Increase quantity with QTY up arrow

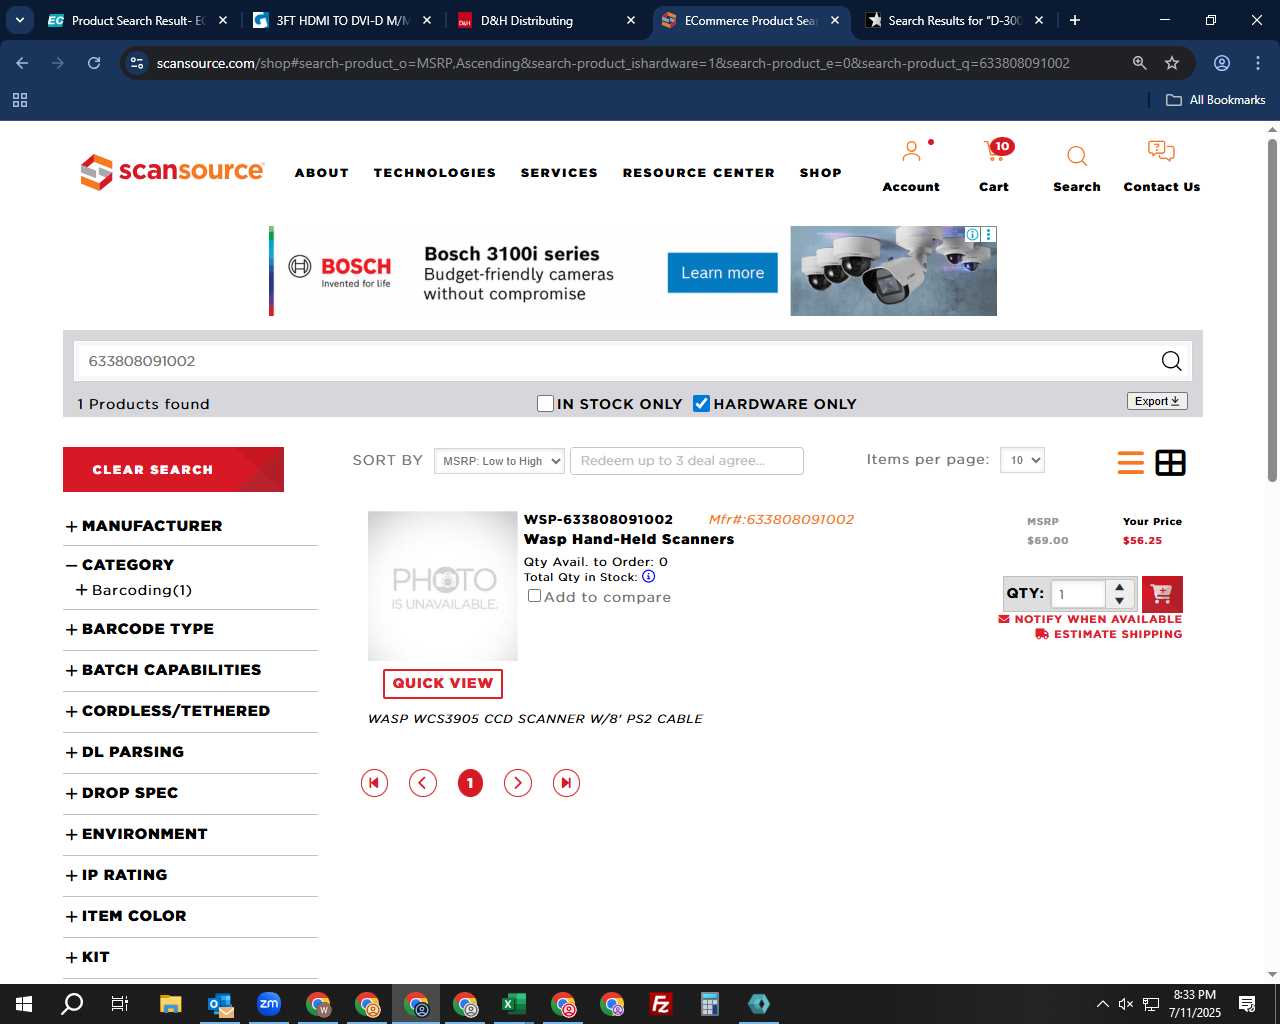(1120, 587)
